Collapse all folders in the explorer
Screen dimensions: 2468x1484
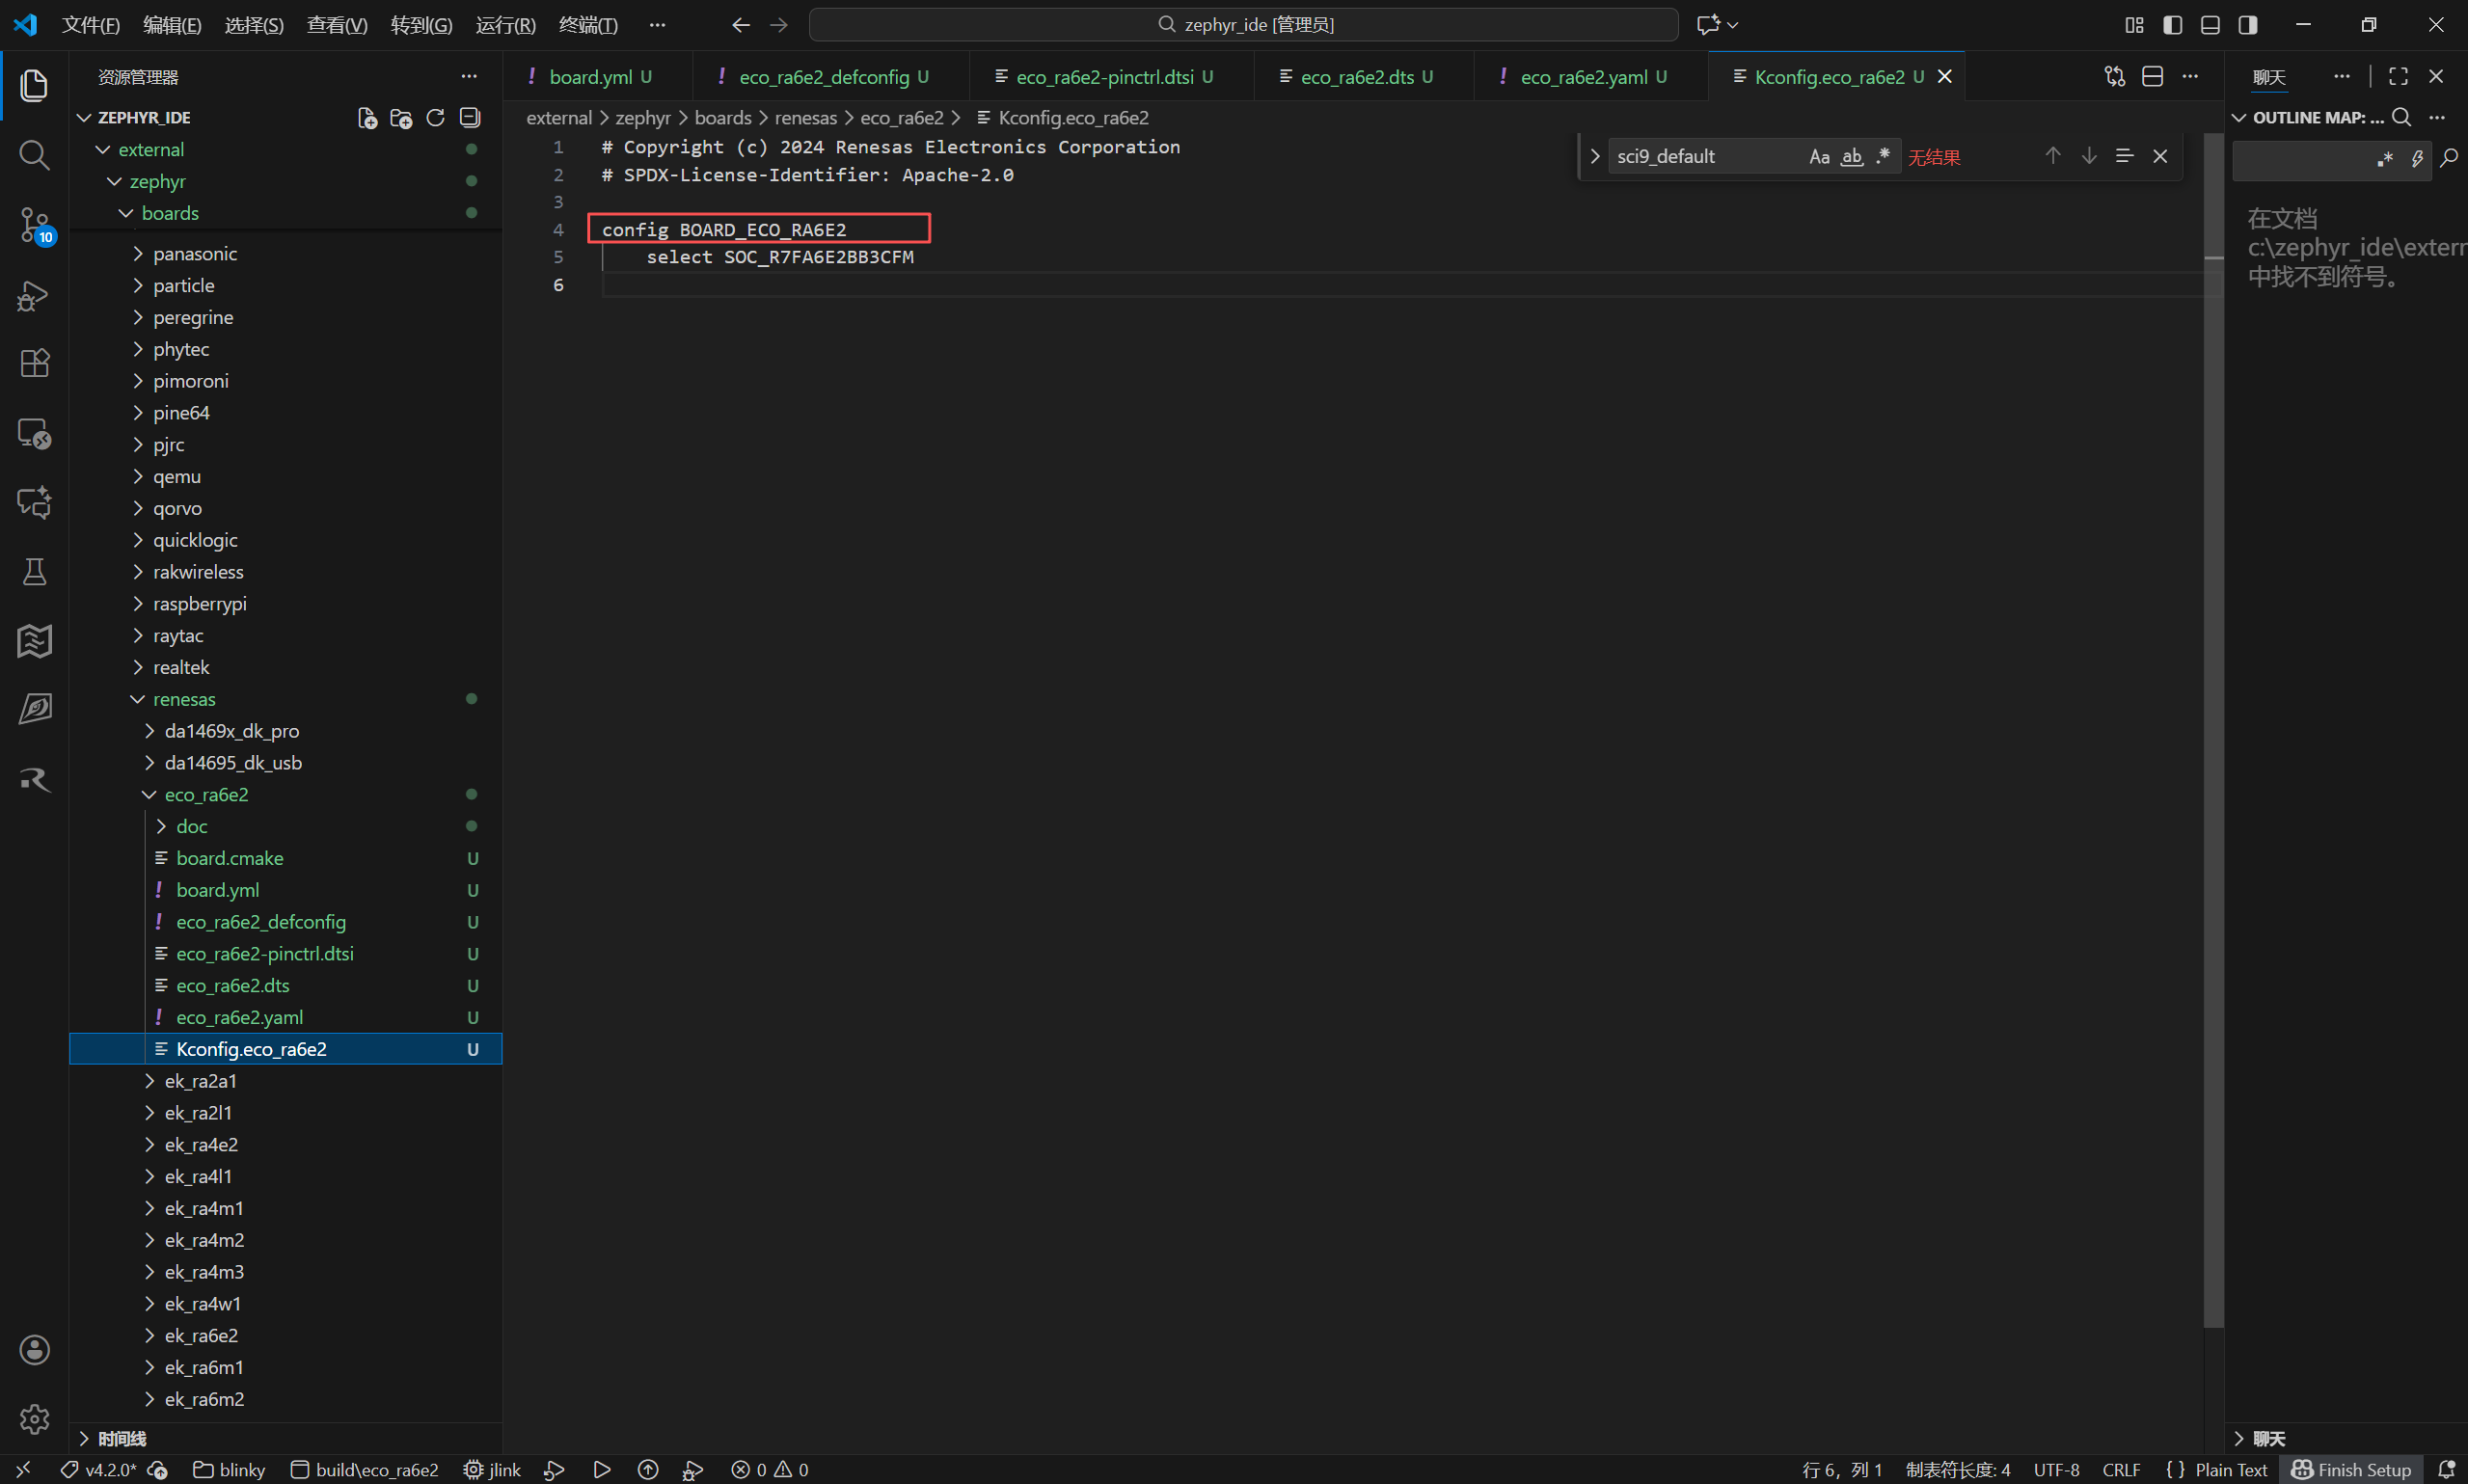coord(469,118)
